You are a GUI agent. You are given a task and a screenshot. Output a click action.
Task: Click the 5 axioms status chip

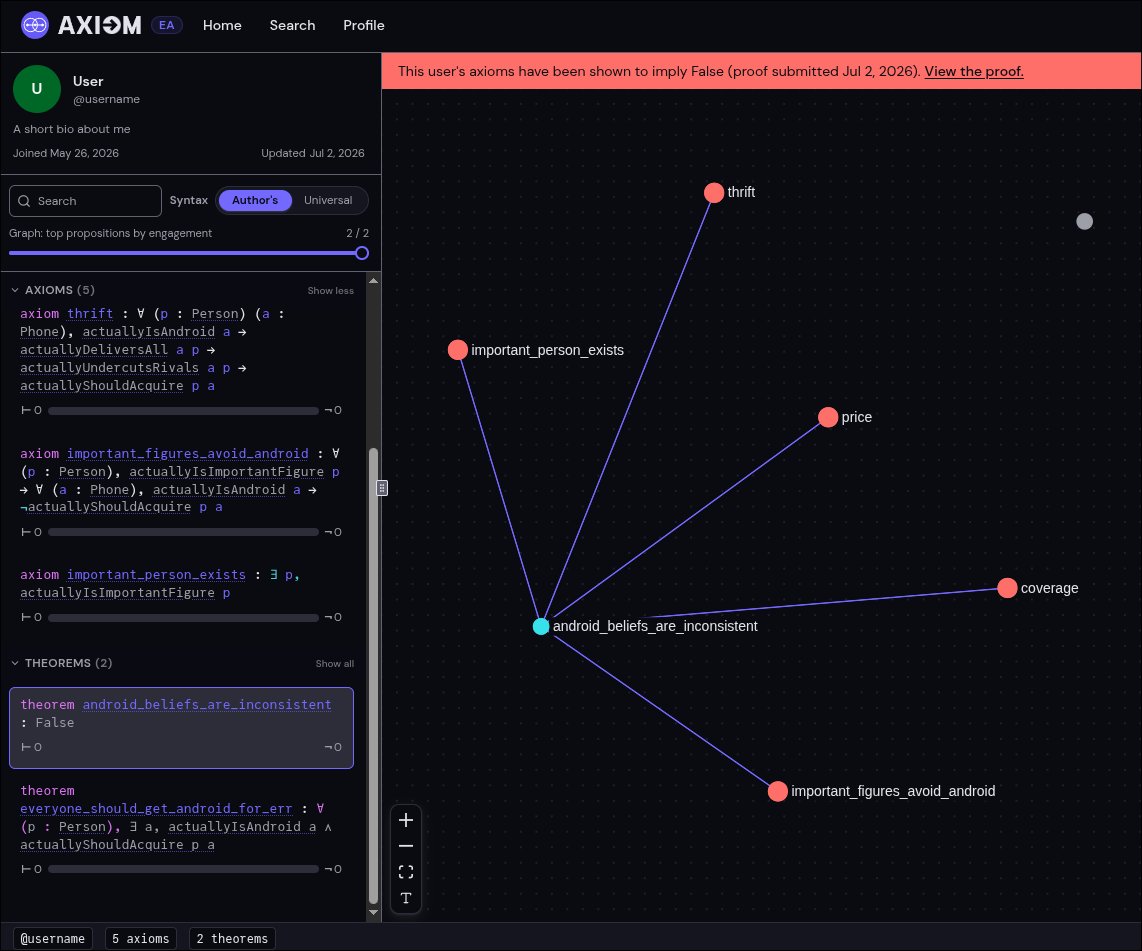point(141,939)
